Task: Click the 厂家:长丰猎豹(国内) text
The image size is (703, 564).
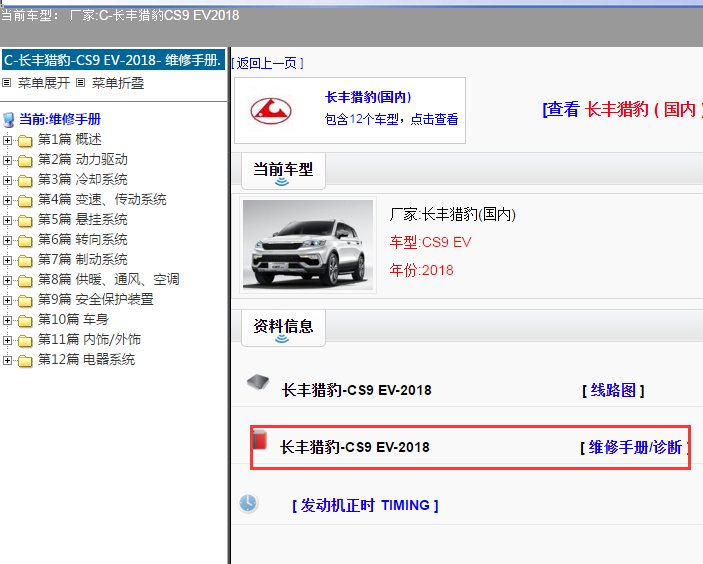Action: tap(452, 215)
